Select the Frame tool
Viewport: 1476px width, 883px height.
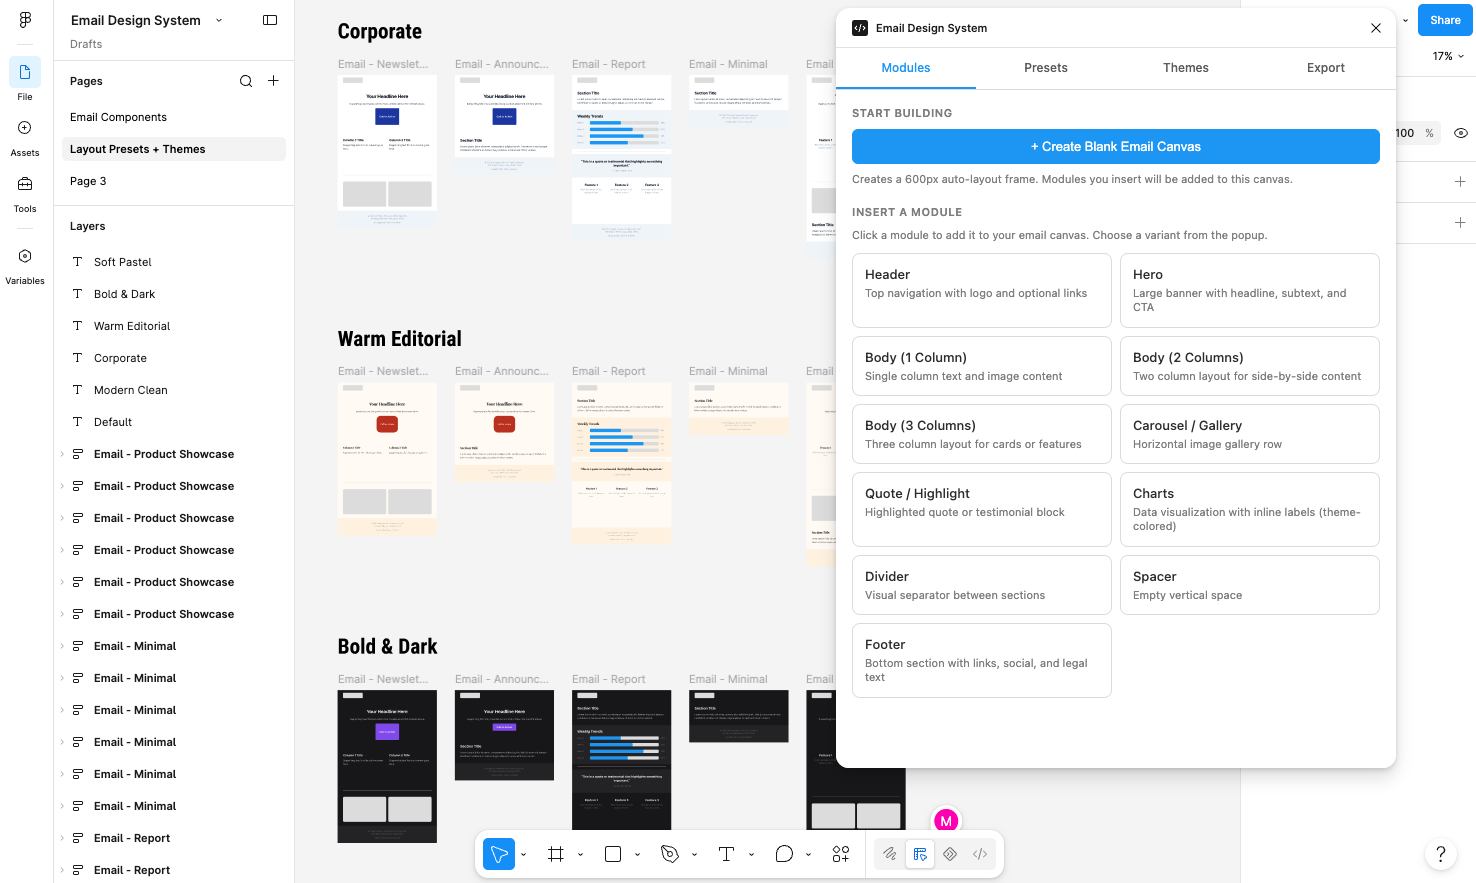pyautogui.click(x=556, y=854)
